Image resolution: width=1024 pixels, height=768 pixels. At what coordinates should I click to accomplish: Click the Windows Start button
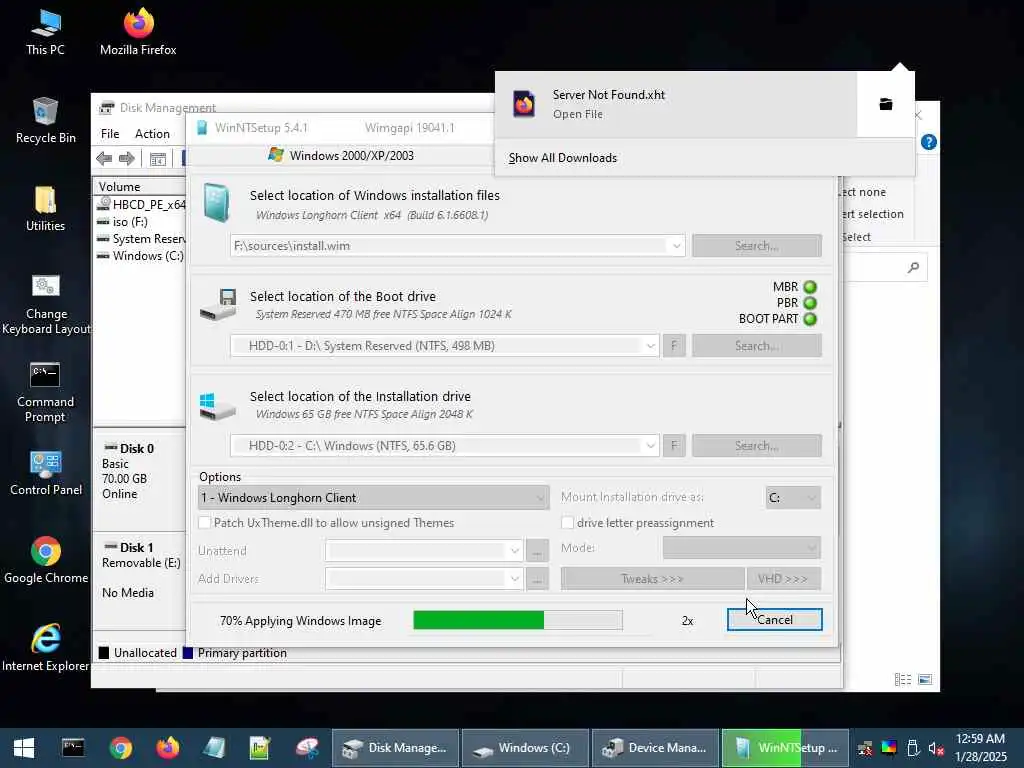click(24, 748)
